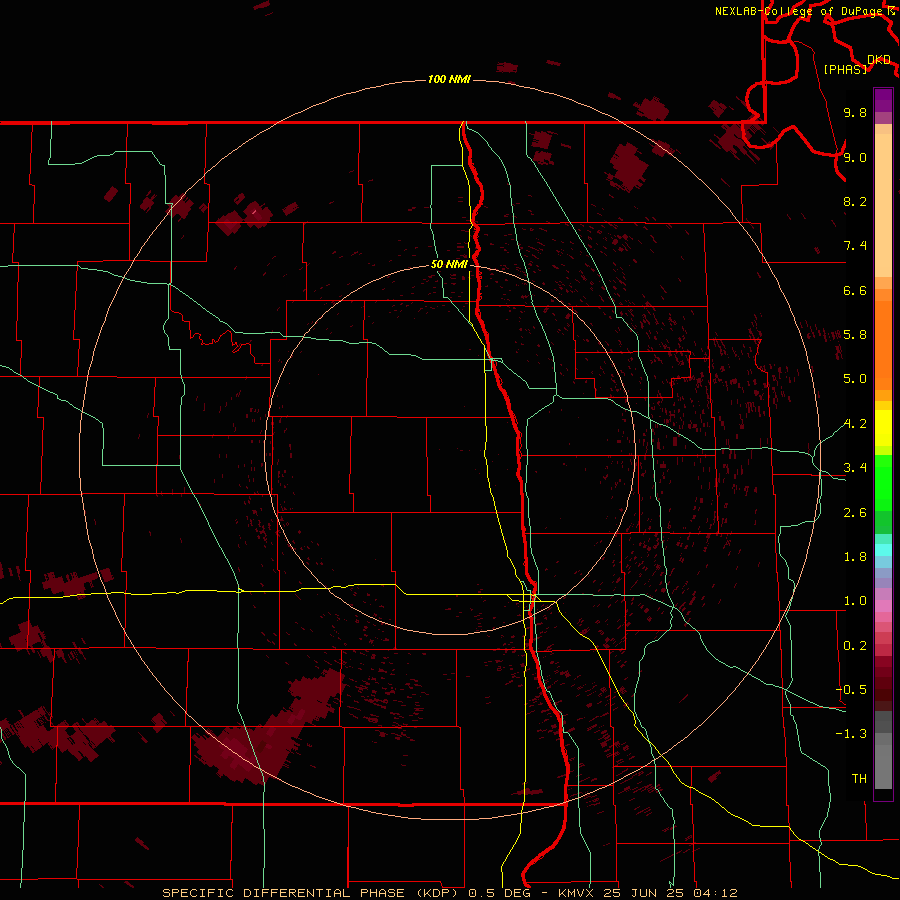Pick the purple band atop the color bar
The height and width of the screenshot is (900, 900).
pyautogui.click(x=883, y=100)
